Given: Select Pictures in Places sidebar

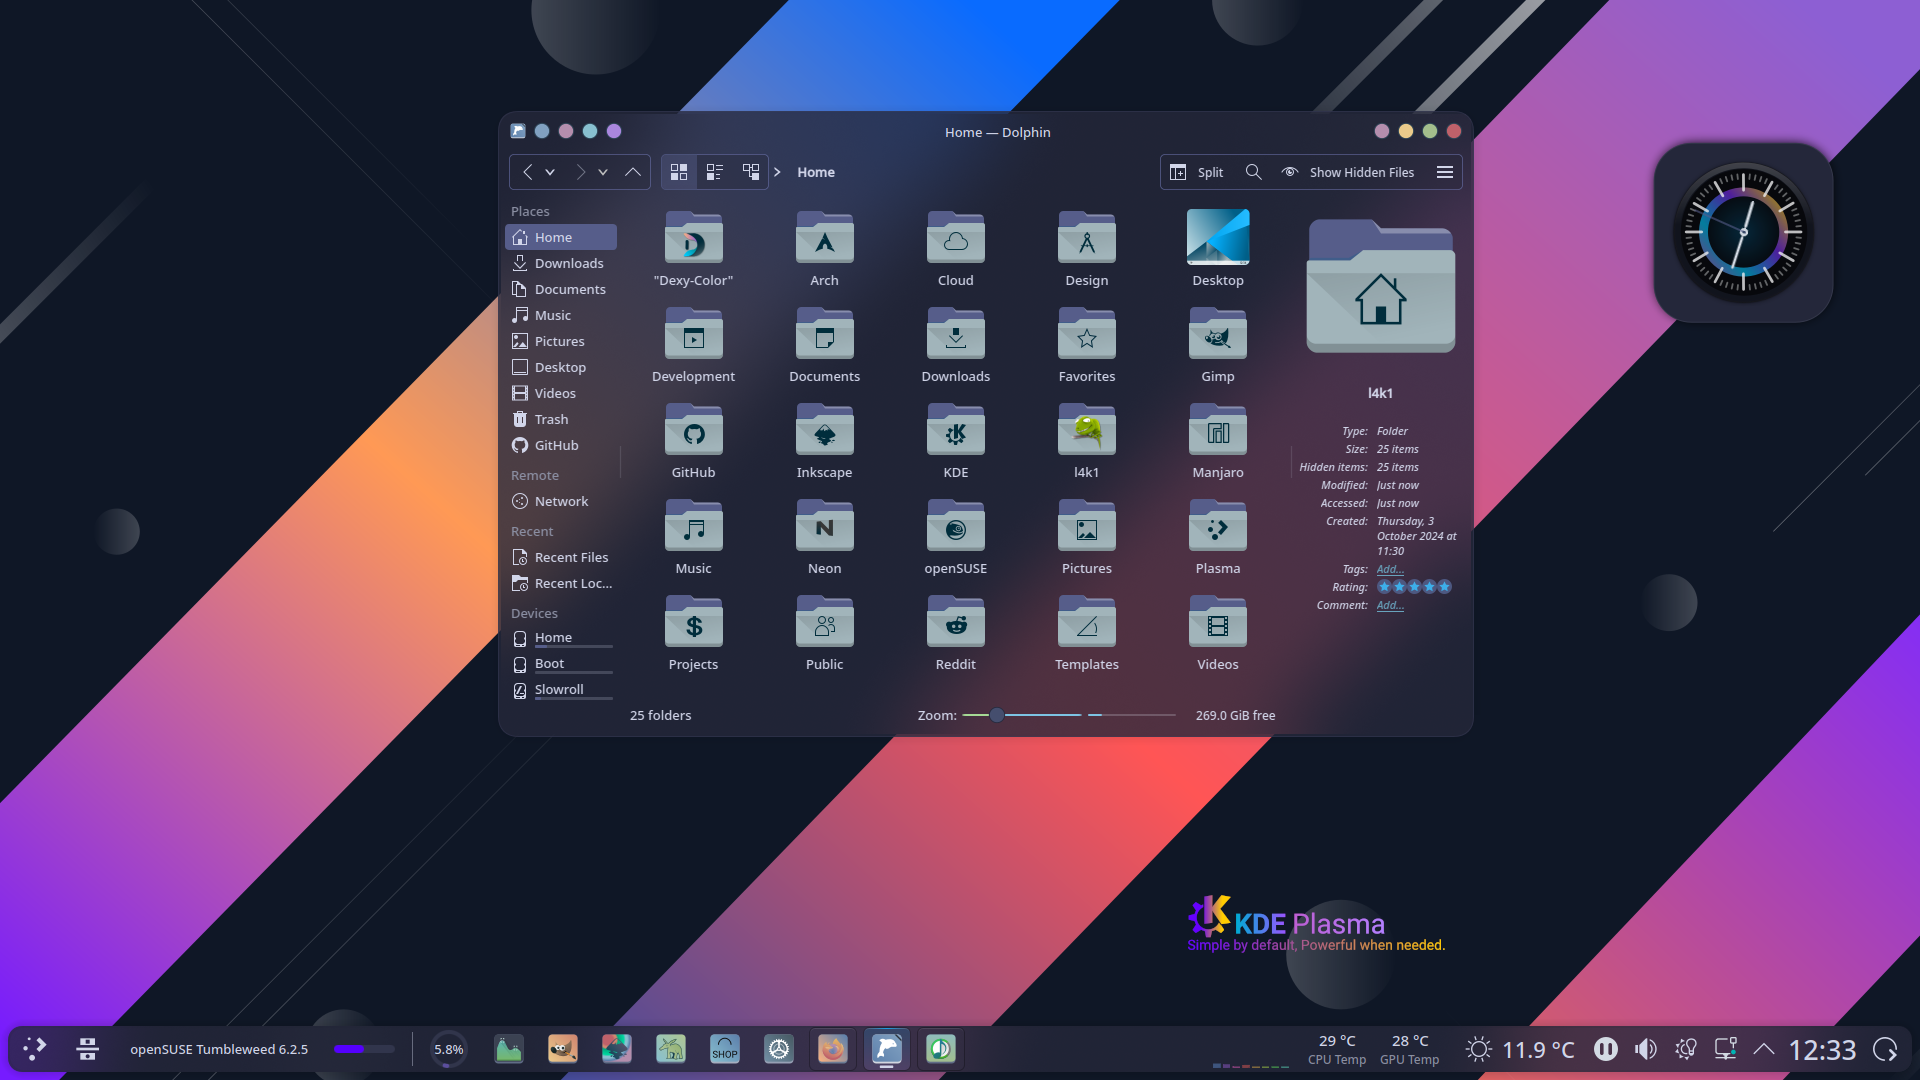Looking at the screenshot, I should [561, 341].
